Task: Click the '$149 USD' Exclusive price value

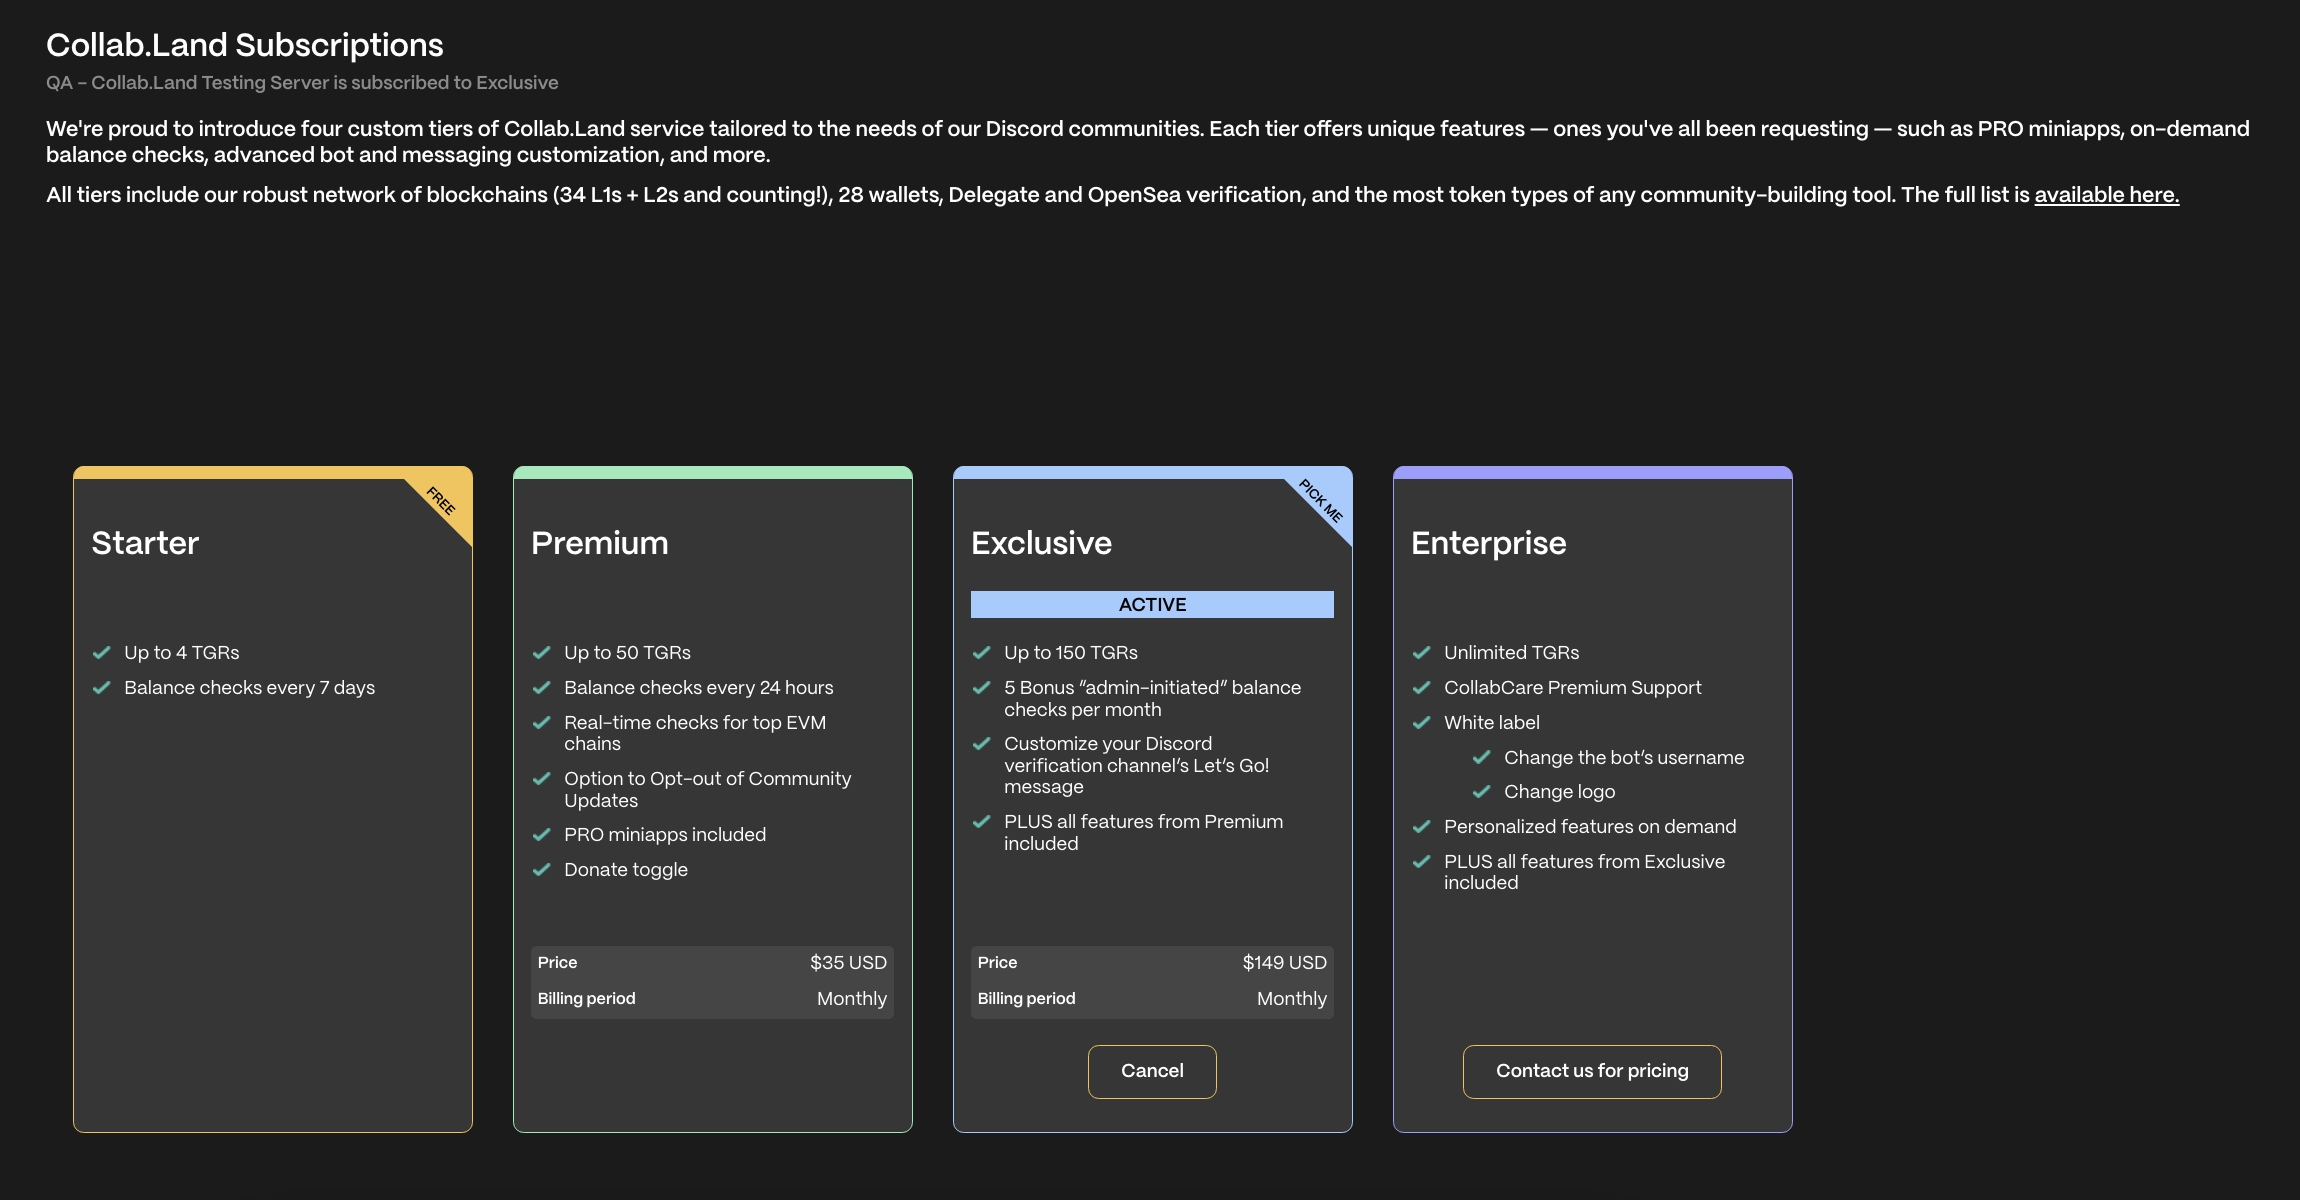Action: (x=1284, y=962)
